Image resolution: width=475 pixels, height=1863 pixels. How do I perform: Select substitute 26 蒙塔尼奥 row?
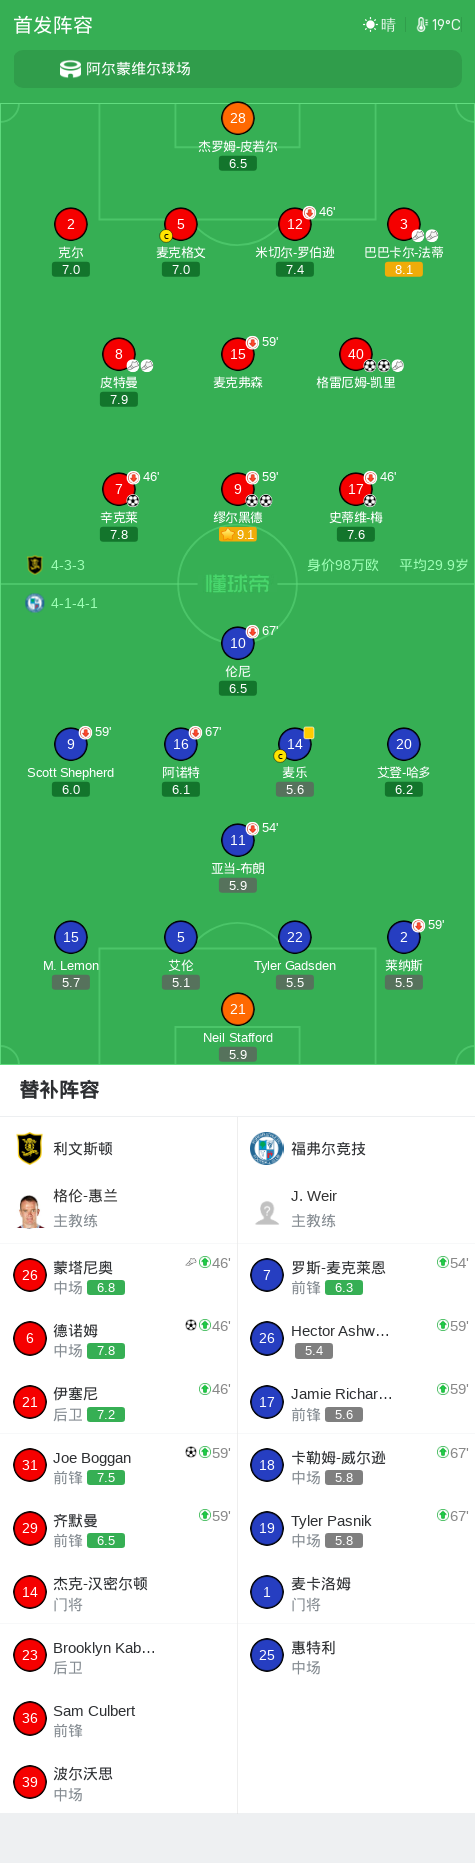(119, 1275)
